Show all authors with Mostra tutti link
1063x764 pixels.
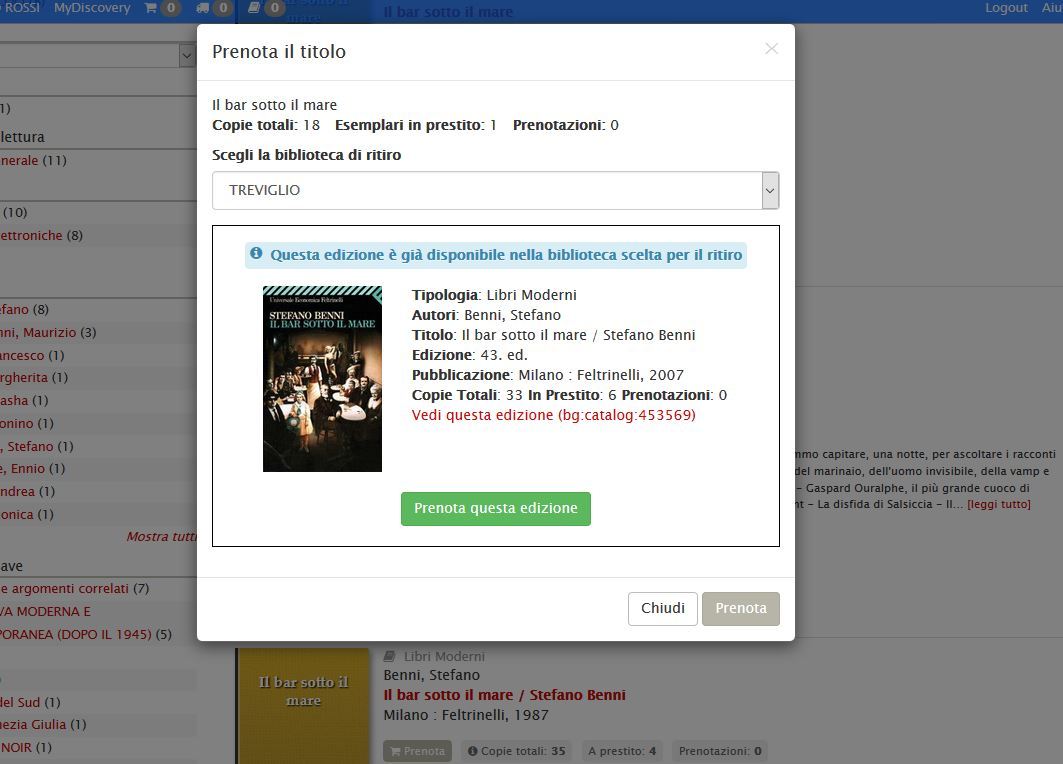pos(161,537)
